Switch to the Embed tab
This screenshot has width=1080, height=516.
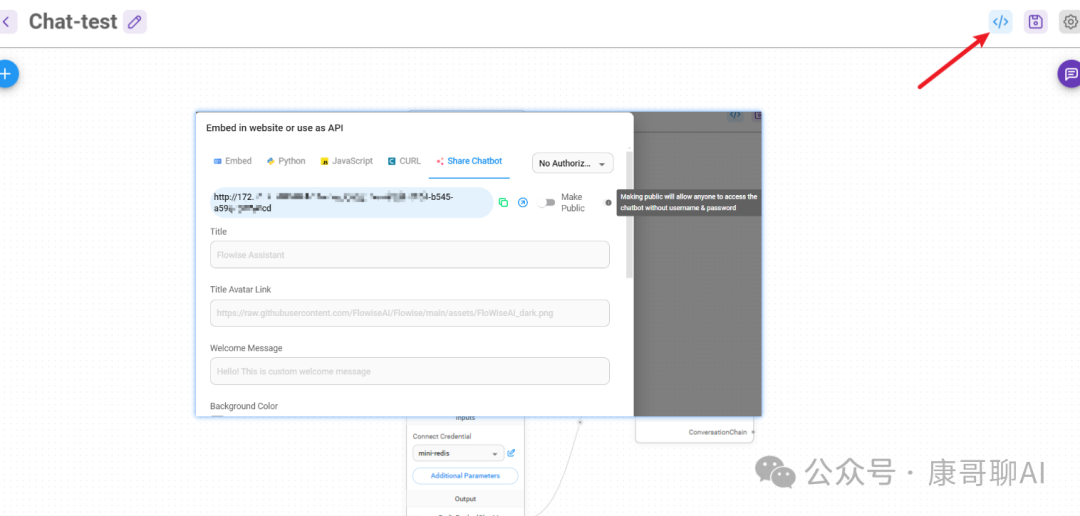pyautogui.click(x=233, y=161)
